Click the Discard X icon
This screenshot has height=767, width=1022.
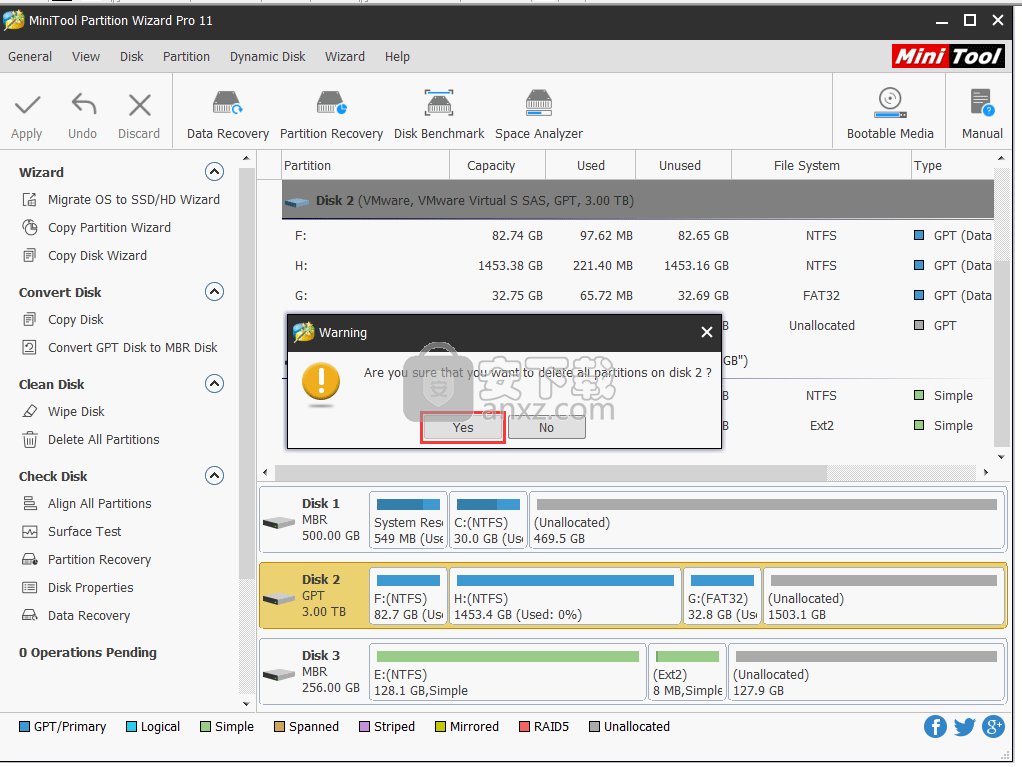pos(139,105)
